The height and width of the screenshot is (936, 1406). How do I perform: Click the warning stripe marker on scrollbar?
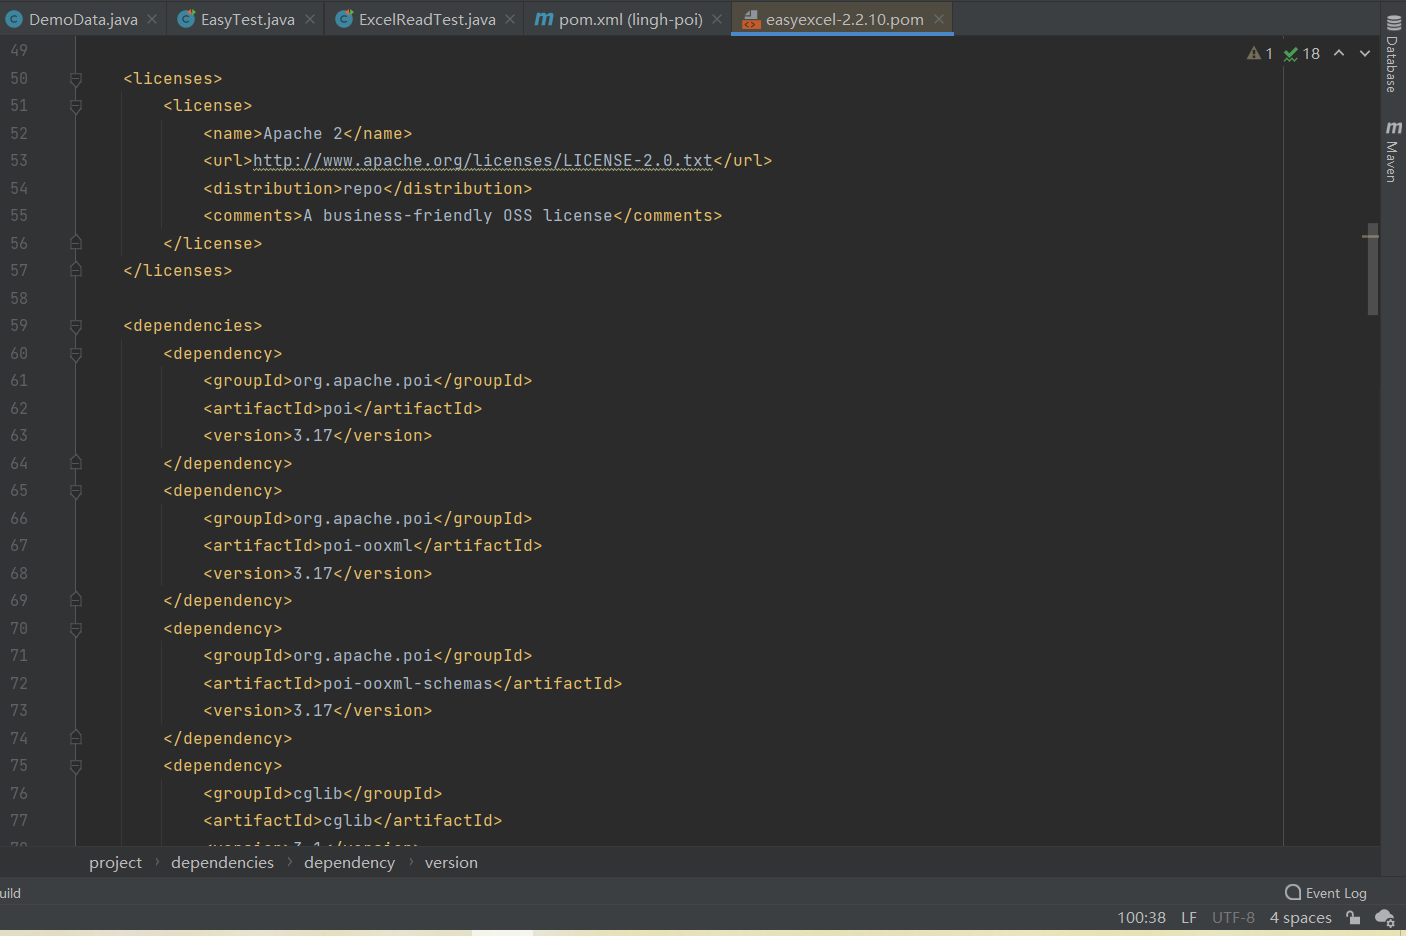tap(1371, 236)
